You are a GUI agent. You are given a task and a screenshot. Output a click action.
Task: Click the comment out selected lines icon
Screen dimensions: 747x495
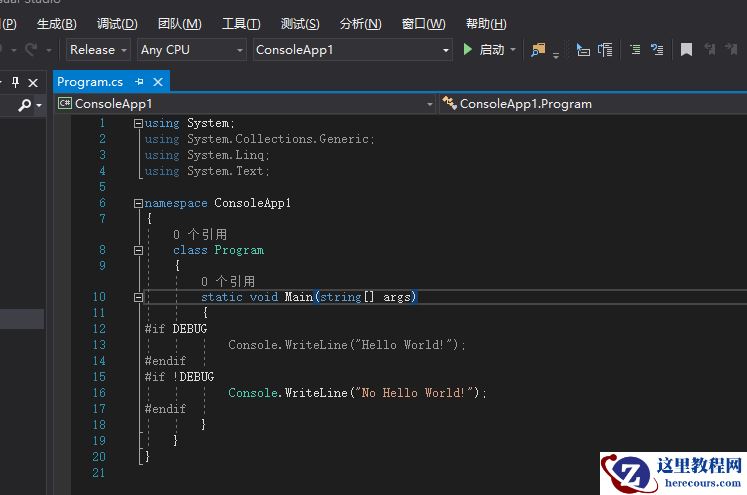[x=634, y=49]
